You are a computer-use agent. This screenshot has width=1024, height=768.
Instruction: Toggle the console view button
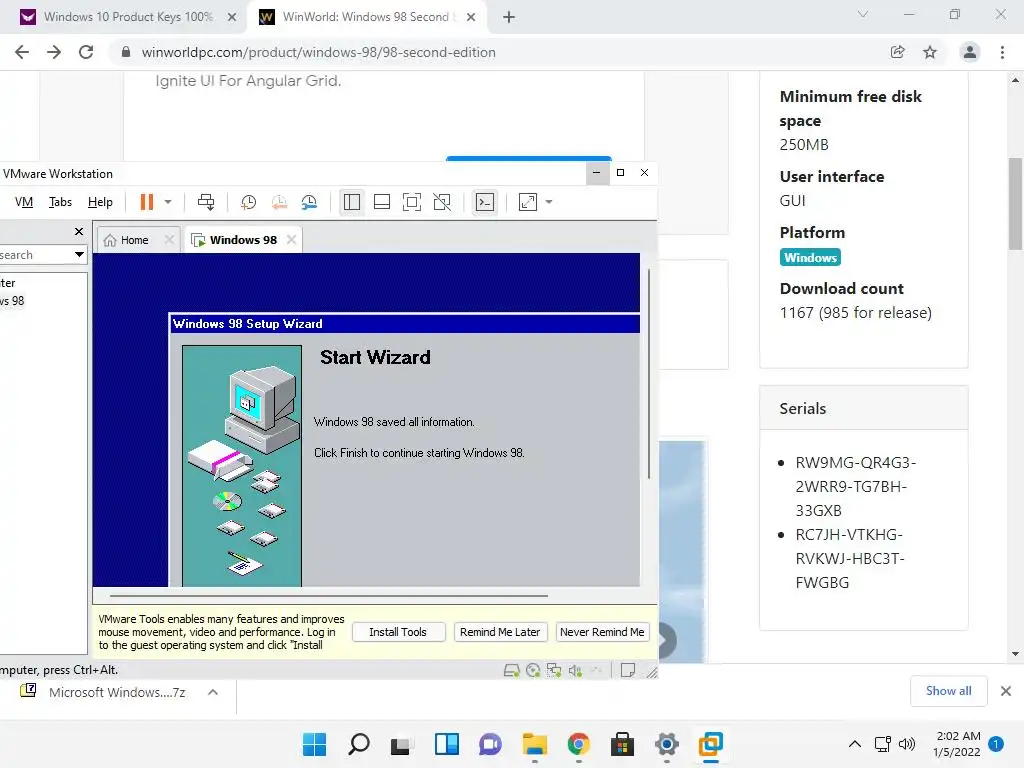coord(485,202)
